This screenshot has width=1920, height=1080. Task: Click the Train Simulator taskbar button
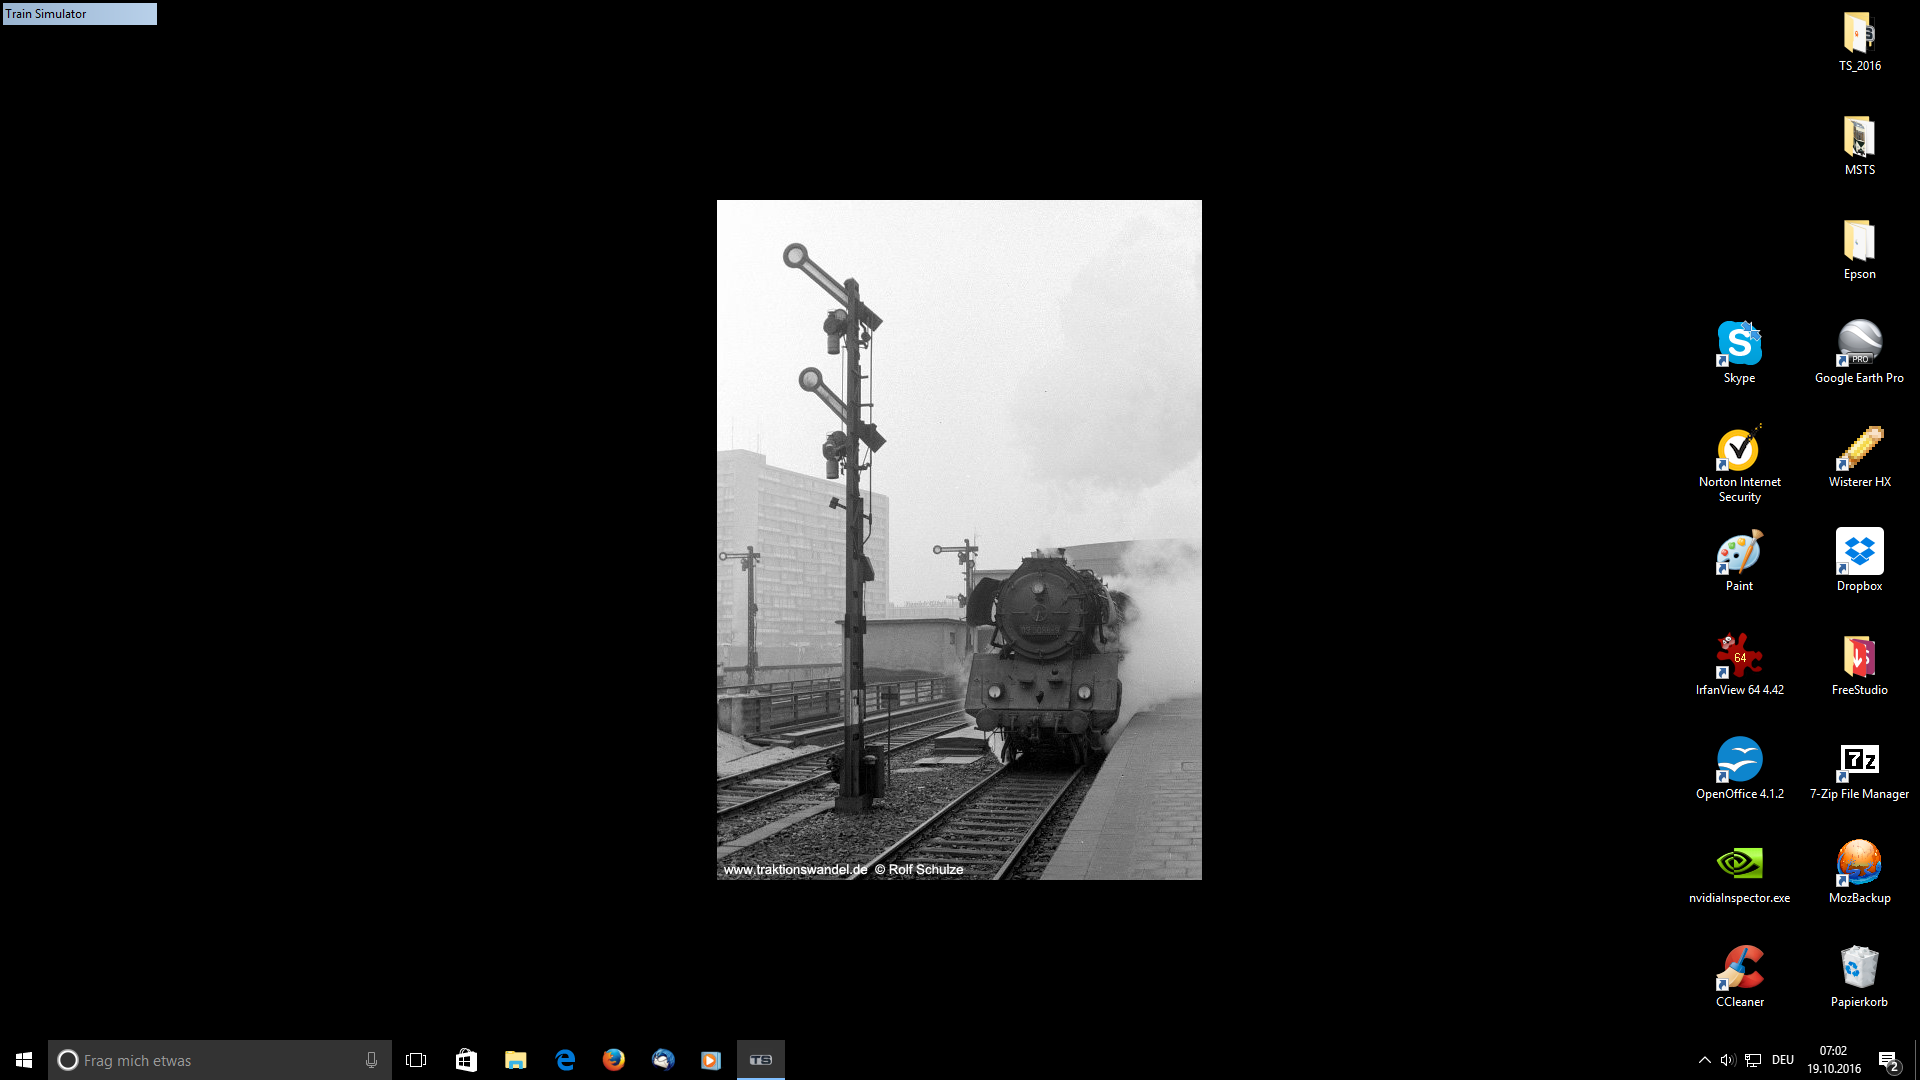tap(761, 1060)
